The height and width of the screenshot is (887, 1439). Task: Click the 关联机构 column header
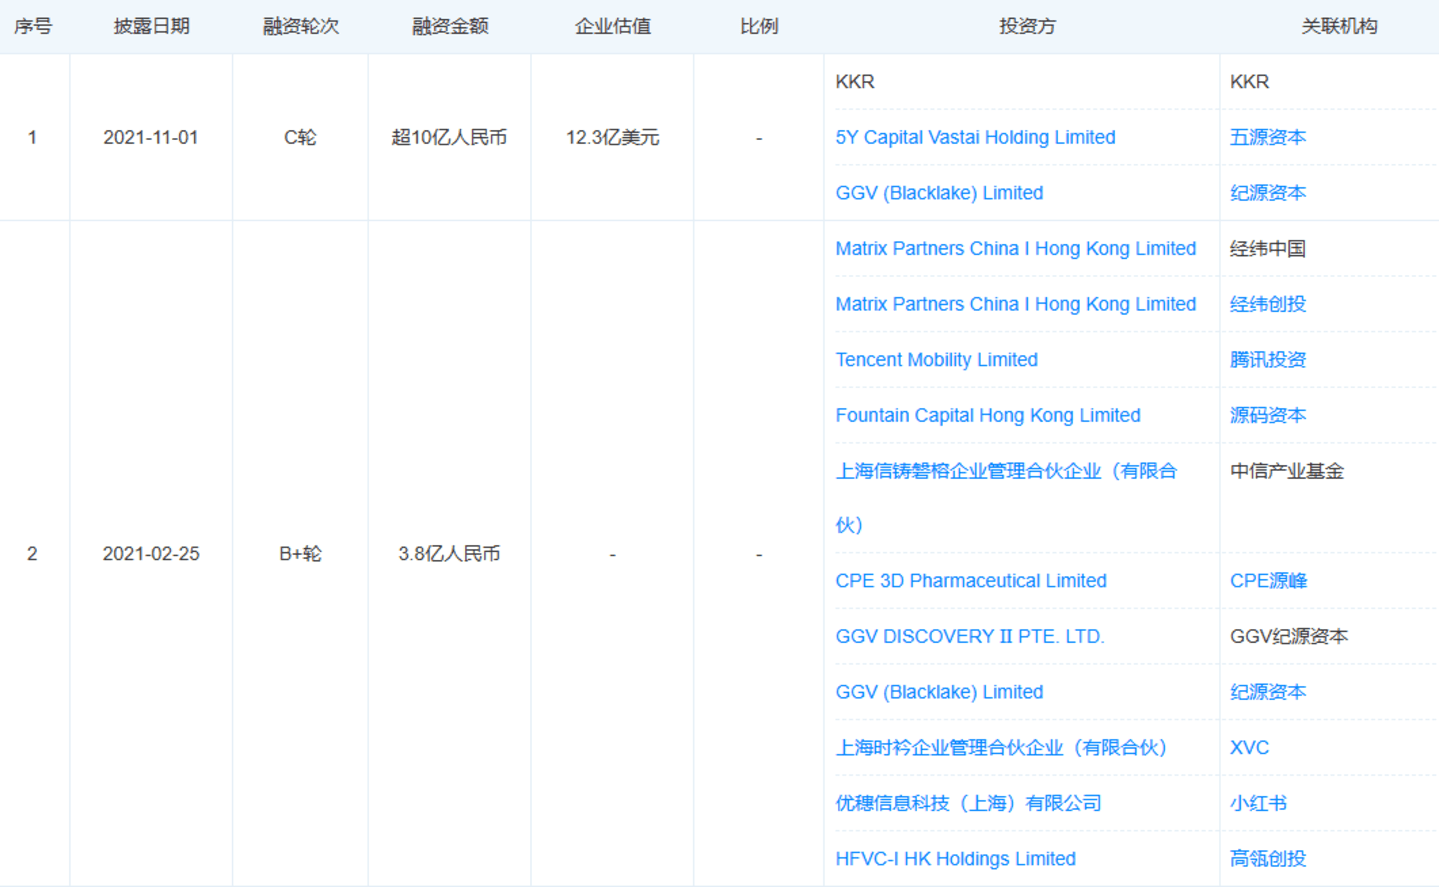[1339, 26]
